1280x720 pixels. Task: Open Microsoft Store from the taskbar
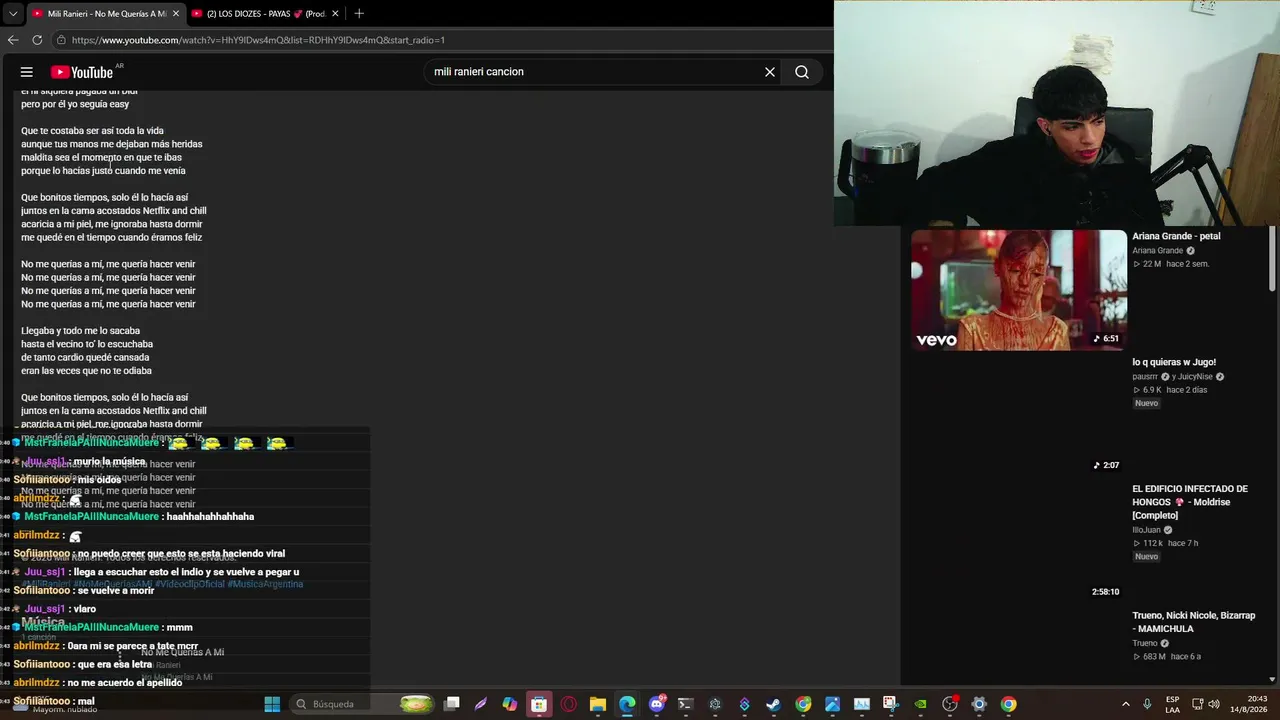pyautogui.click(x=539, y=704)
